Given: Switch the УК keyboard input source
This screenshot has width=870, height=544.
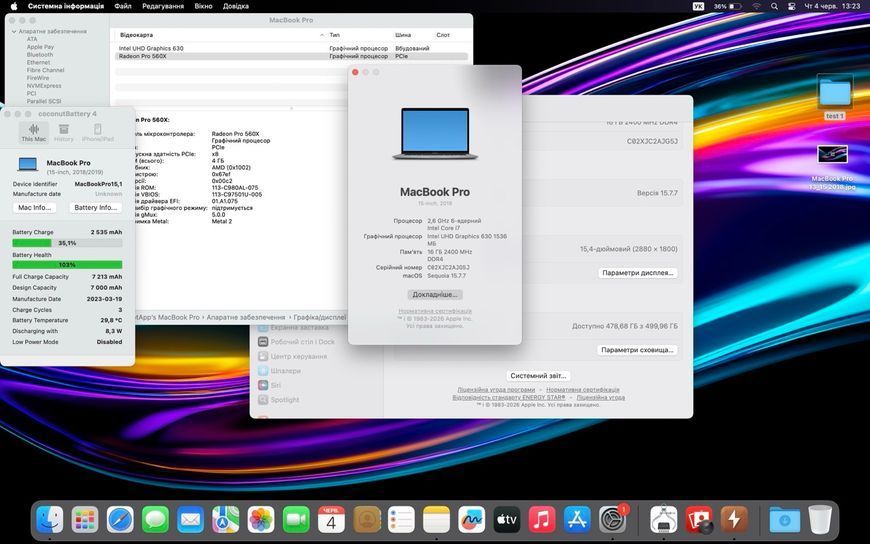Looking at the screenshot, I should [699, 6].
